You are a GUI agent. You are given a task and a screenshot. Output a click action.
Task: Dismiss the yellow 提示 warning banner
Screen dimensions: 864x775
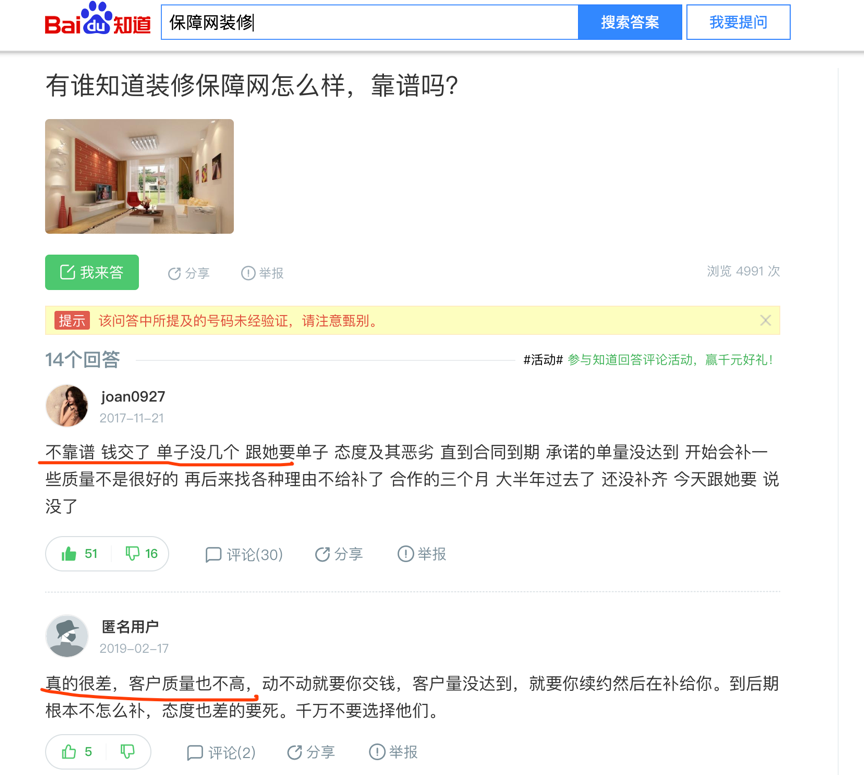765,320
